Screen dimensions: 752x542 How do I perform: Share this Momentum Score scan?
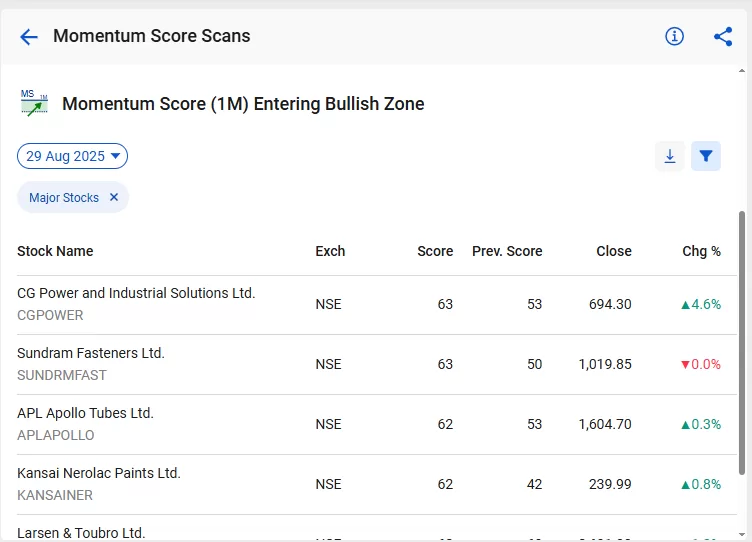click(x=723, y=36)
